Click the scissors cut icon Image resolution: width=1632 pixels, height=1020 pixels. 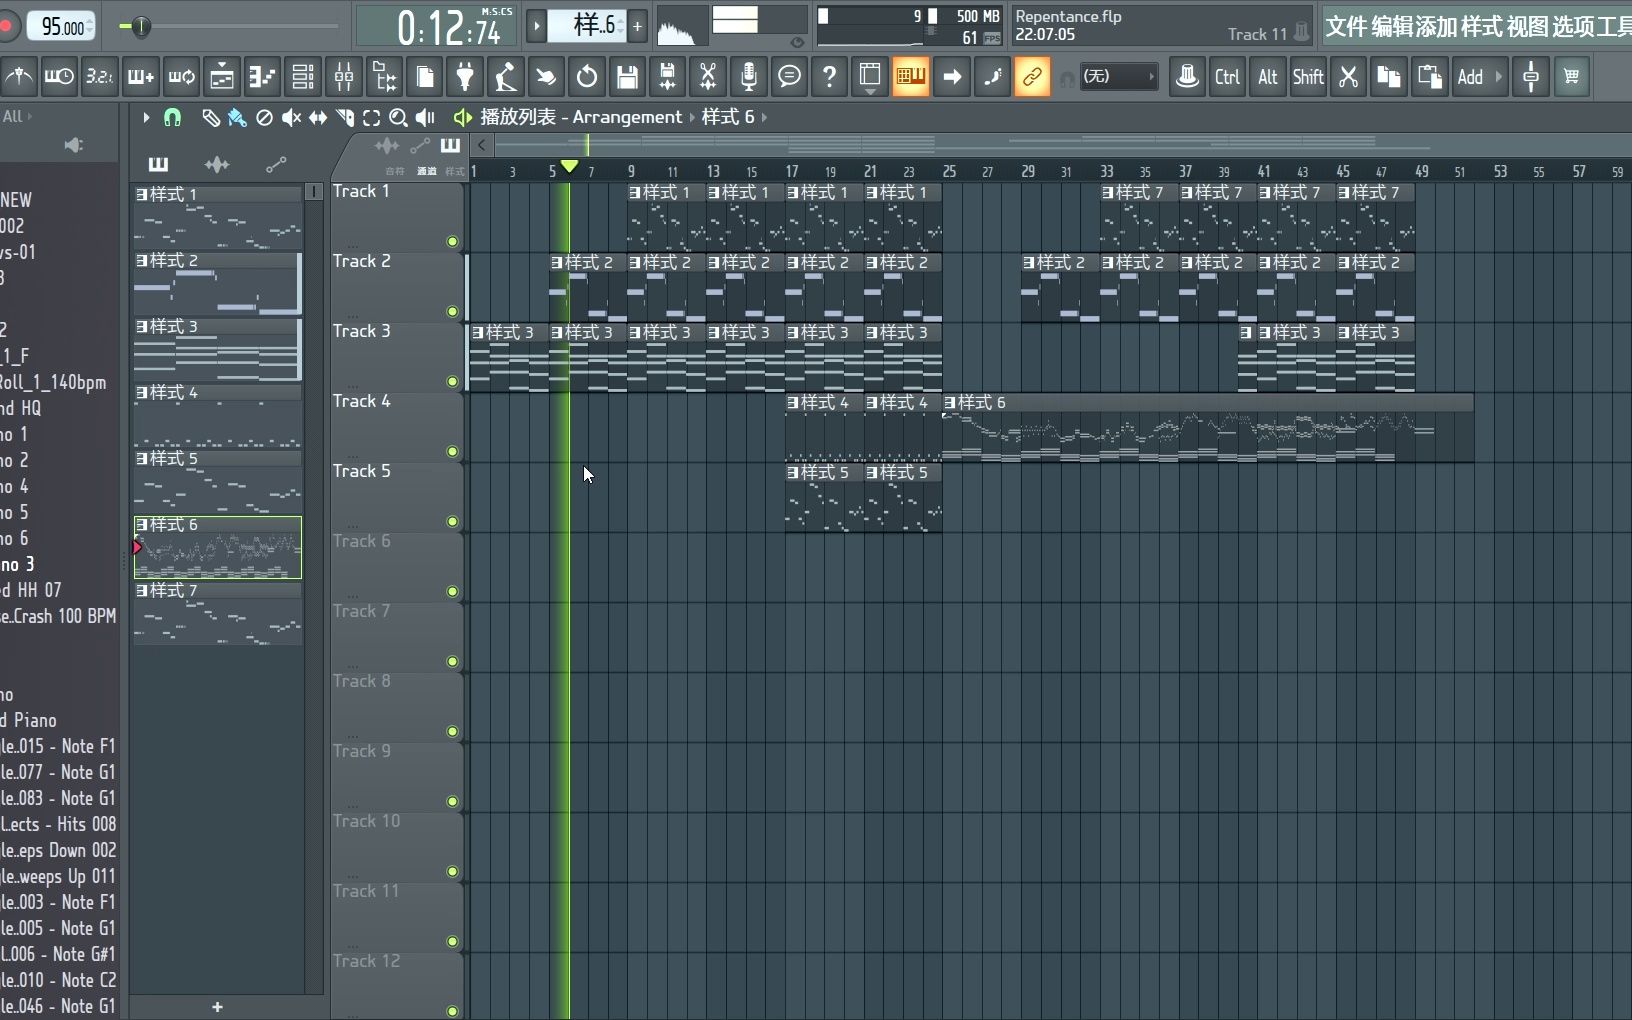(1349, 77)
